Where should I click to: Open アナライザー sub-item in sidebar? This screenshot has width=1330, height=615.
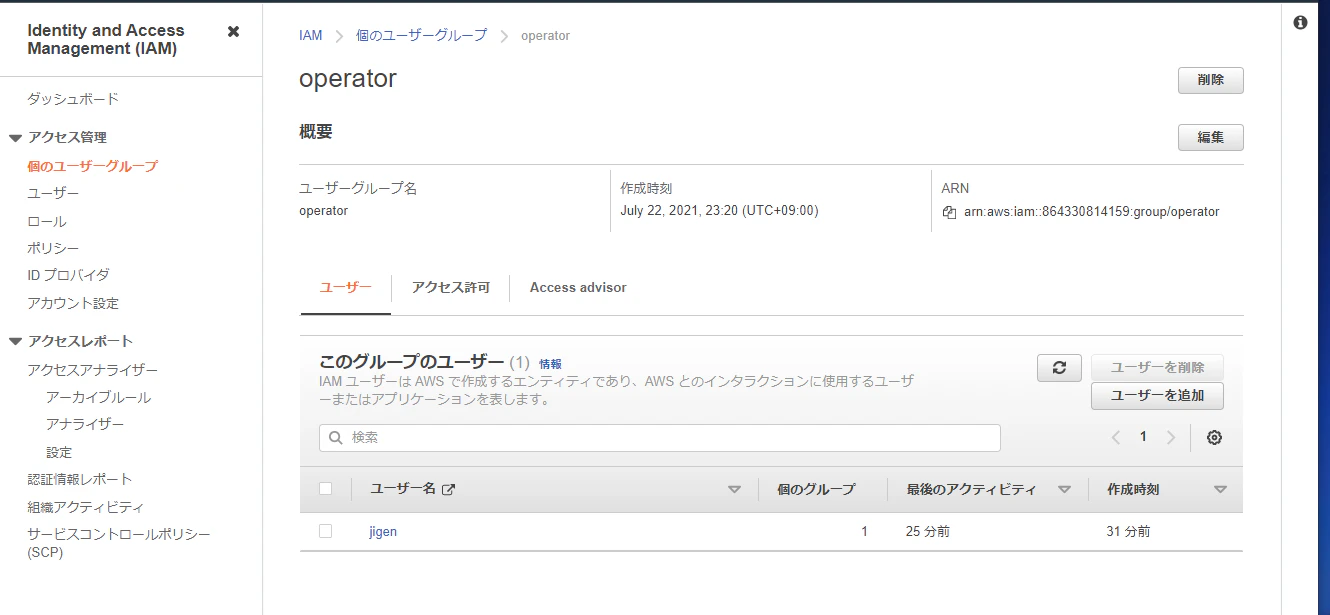click(85, 424)
